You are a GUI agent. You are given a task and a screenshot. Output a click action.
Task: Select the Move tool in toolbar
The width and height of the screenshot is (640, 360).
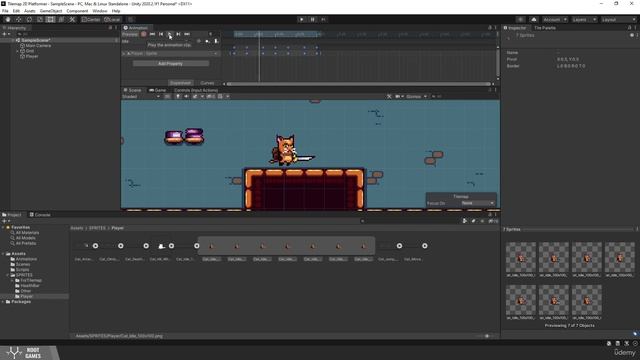(18, 19)
